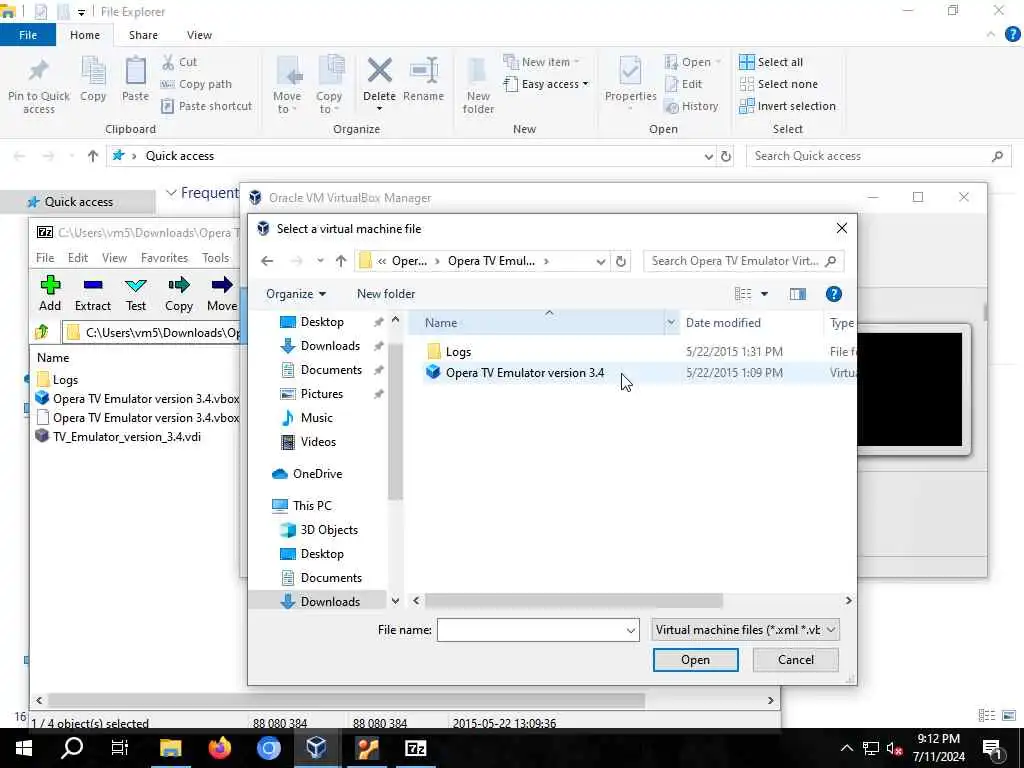
Task: Click Invert selection in Explorer ribbon
Action: [788, 106]
